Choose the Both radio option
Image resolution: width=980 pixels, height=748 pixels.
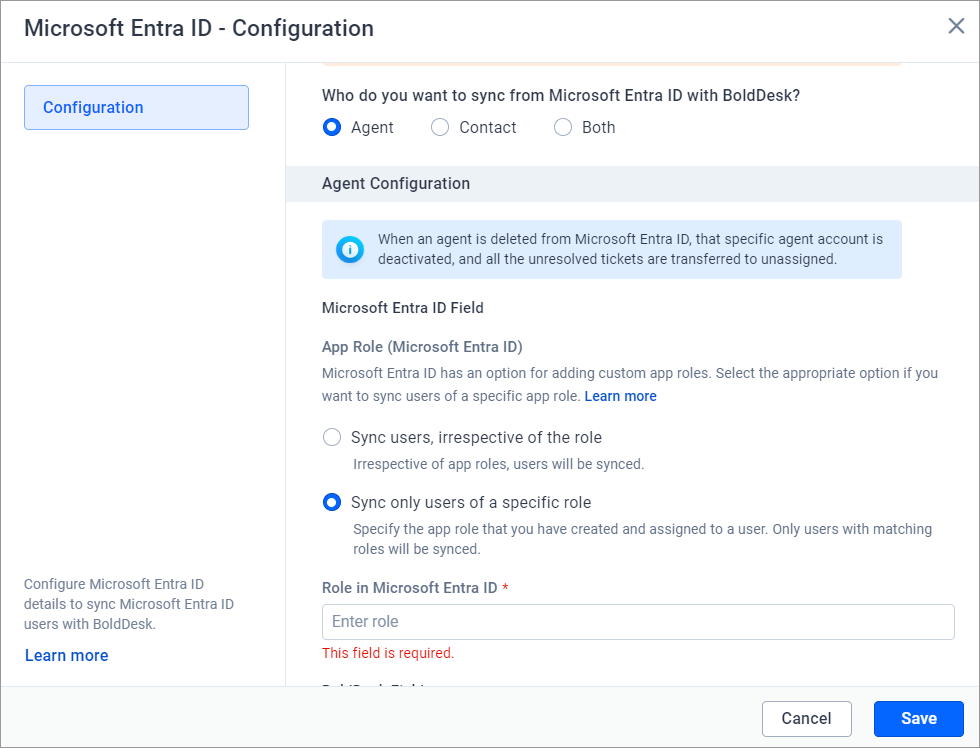(x=562, y=127)
